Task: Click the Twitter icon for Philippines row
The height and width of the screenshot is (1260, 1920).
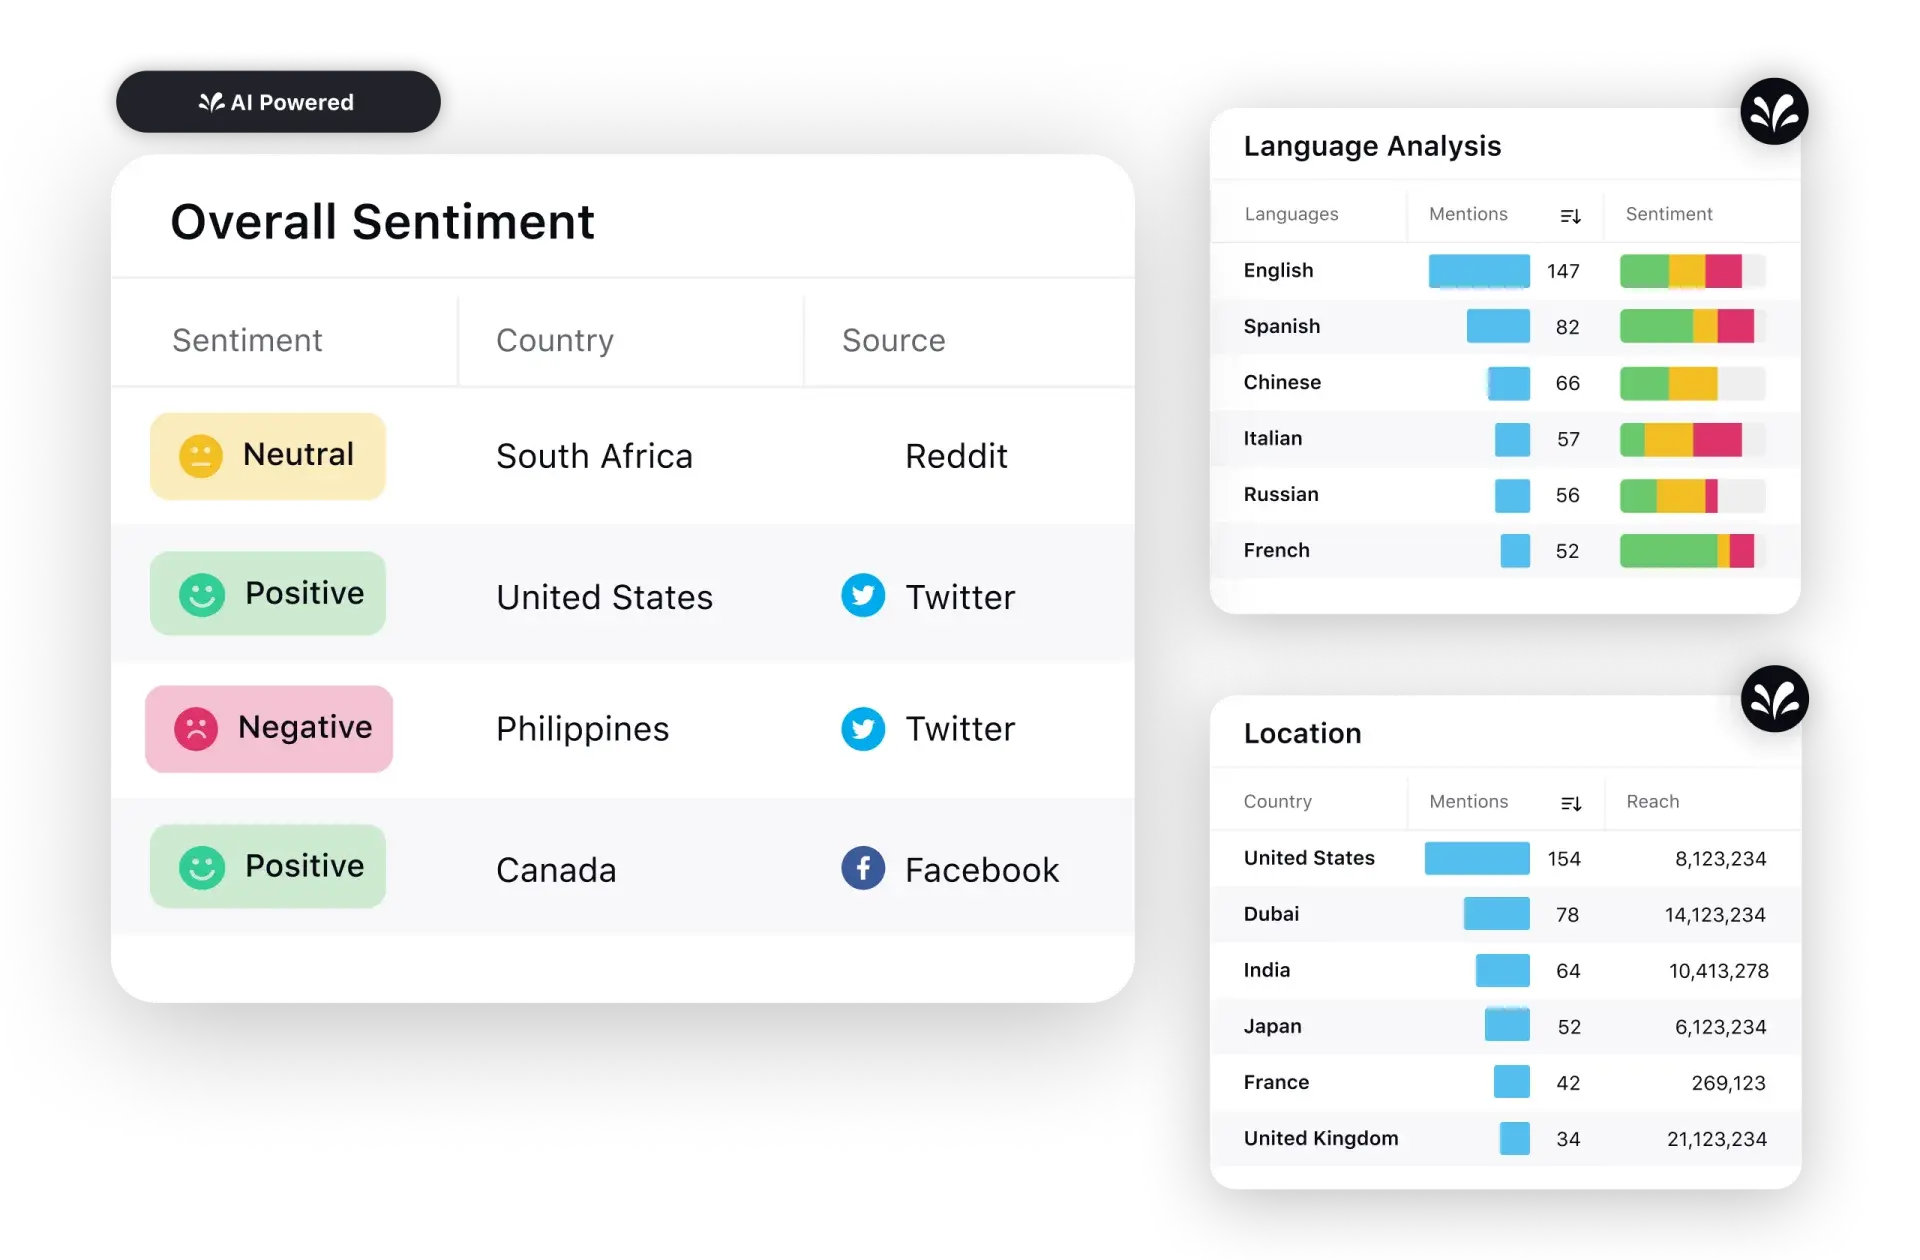Action: 860,728
